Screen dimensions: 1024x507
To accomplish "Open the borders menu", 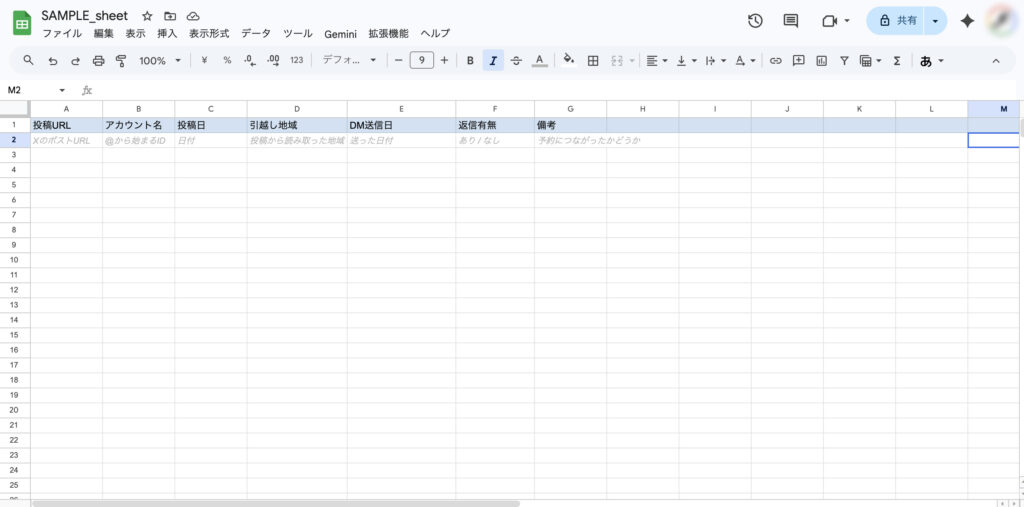I will [x=593, y=61].
